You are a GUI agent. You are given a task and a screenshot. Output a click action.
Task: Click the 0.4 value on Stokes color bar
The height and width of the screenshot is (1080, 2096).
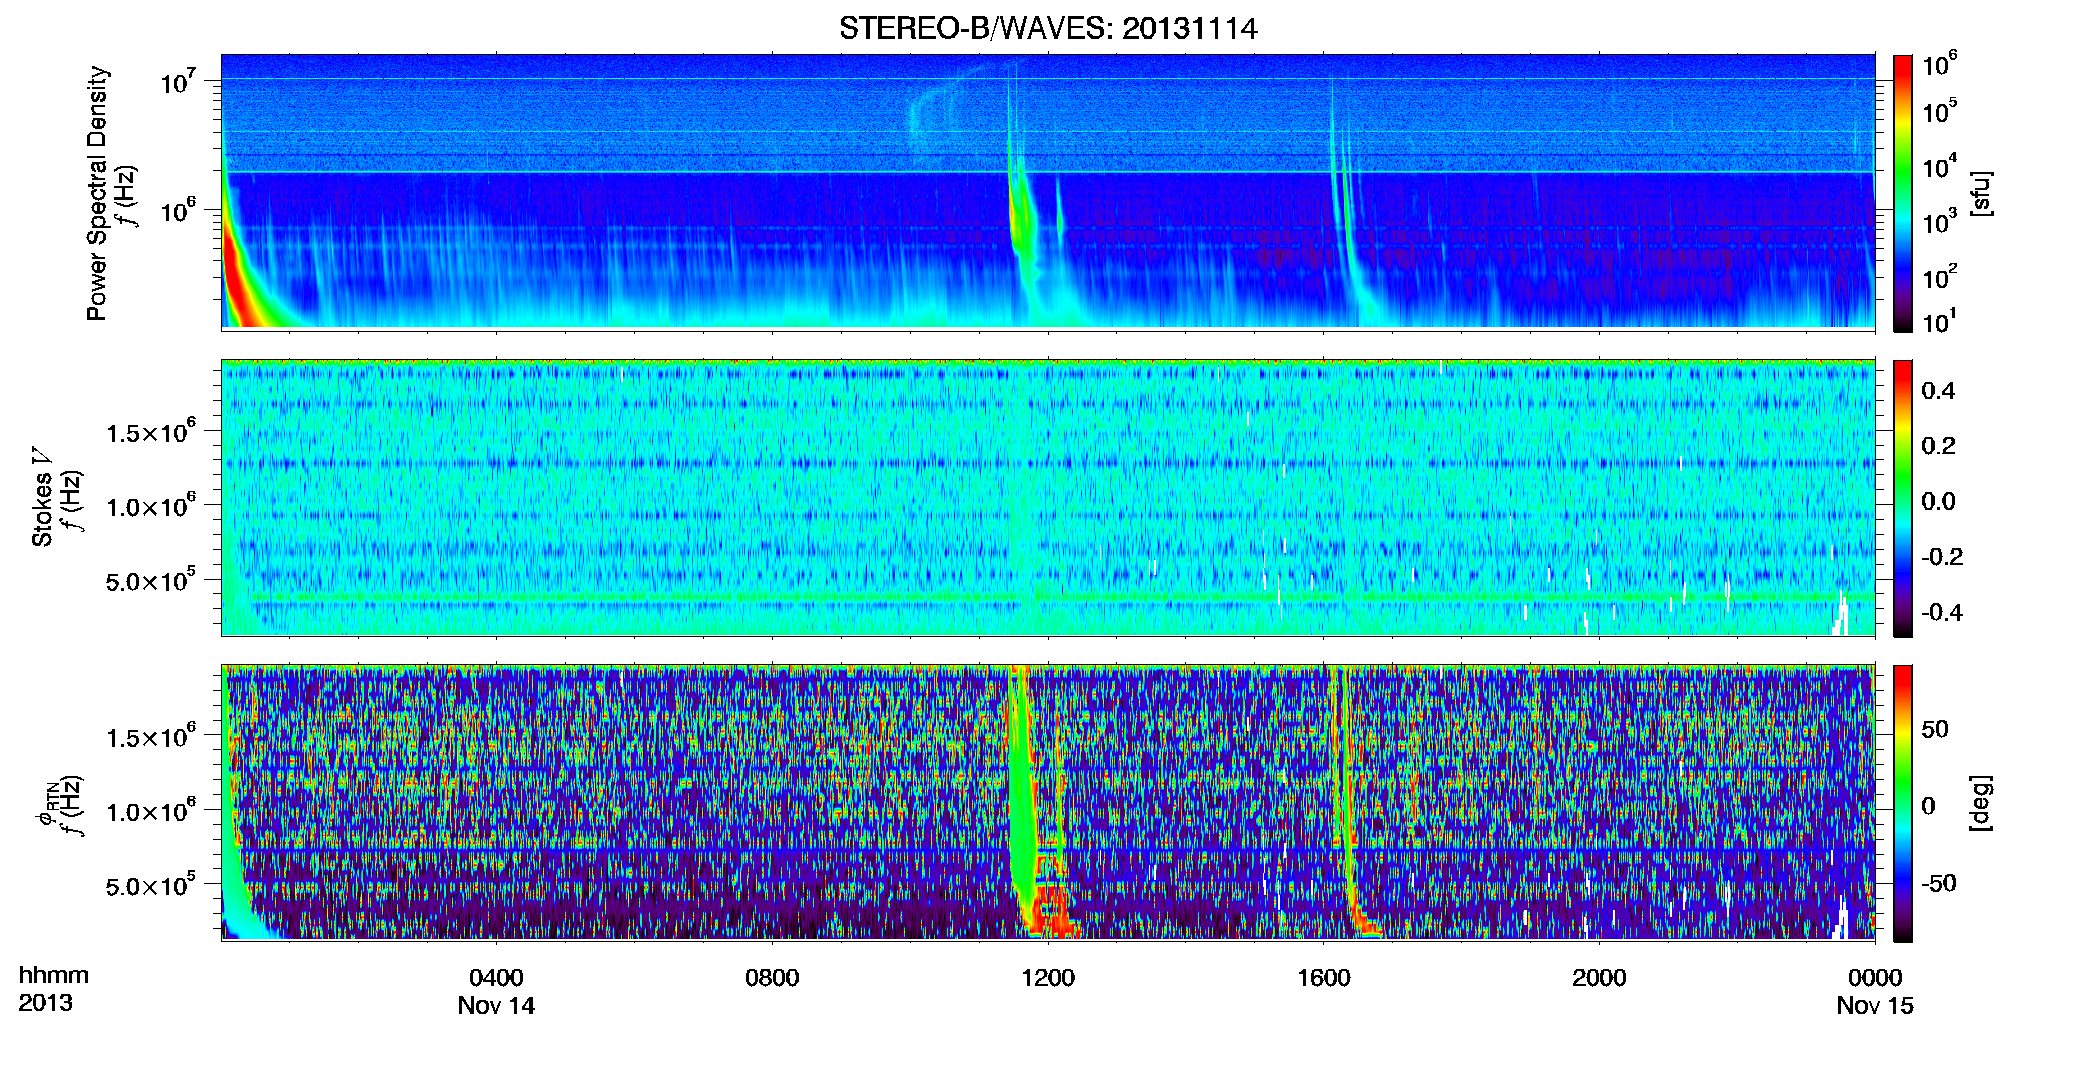(1938, 391)
